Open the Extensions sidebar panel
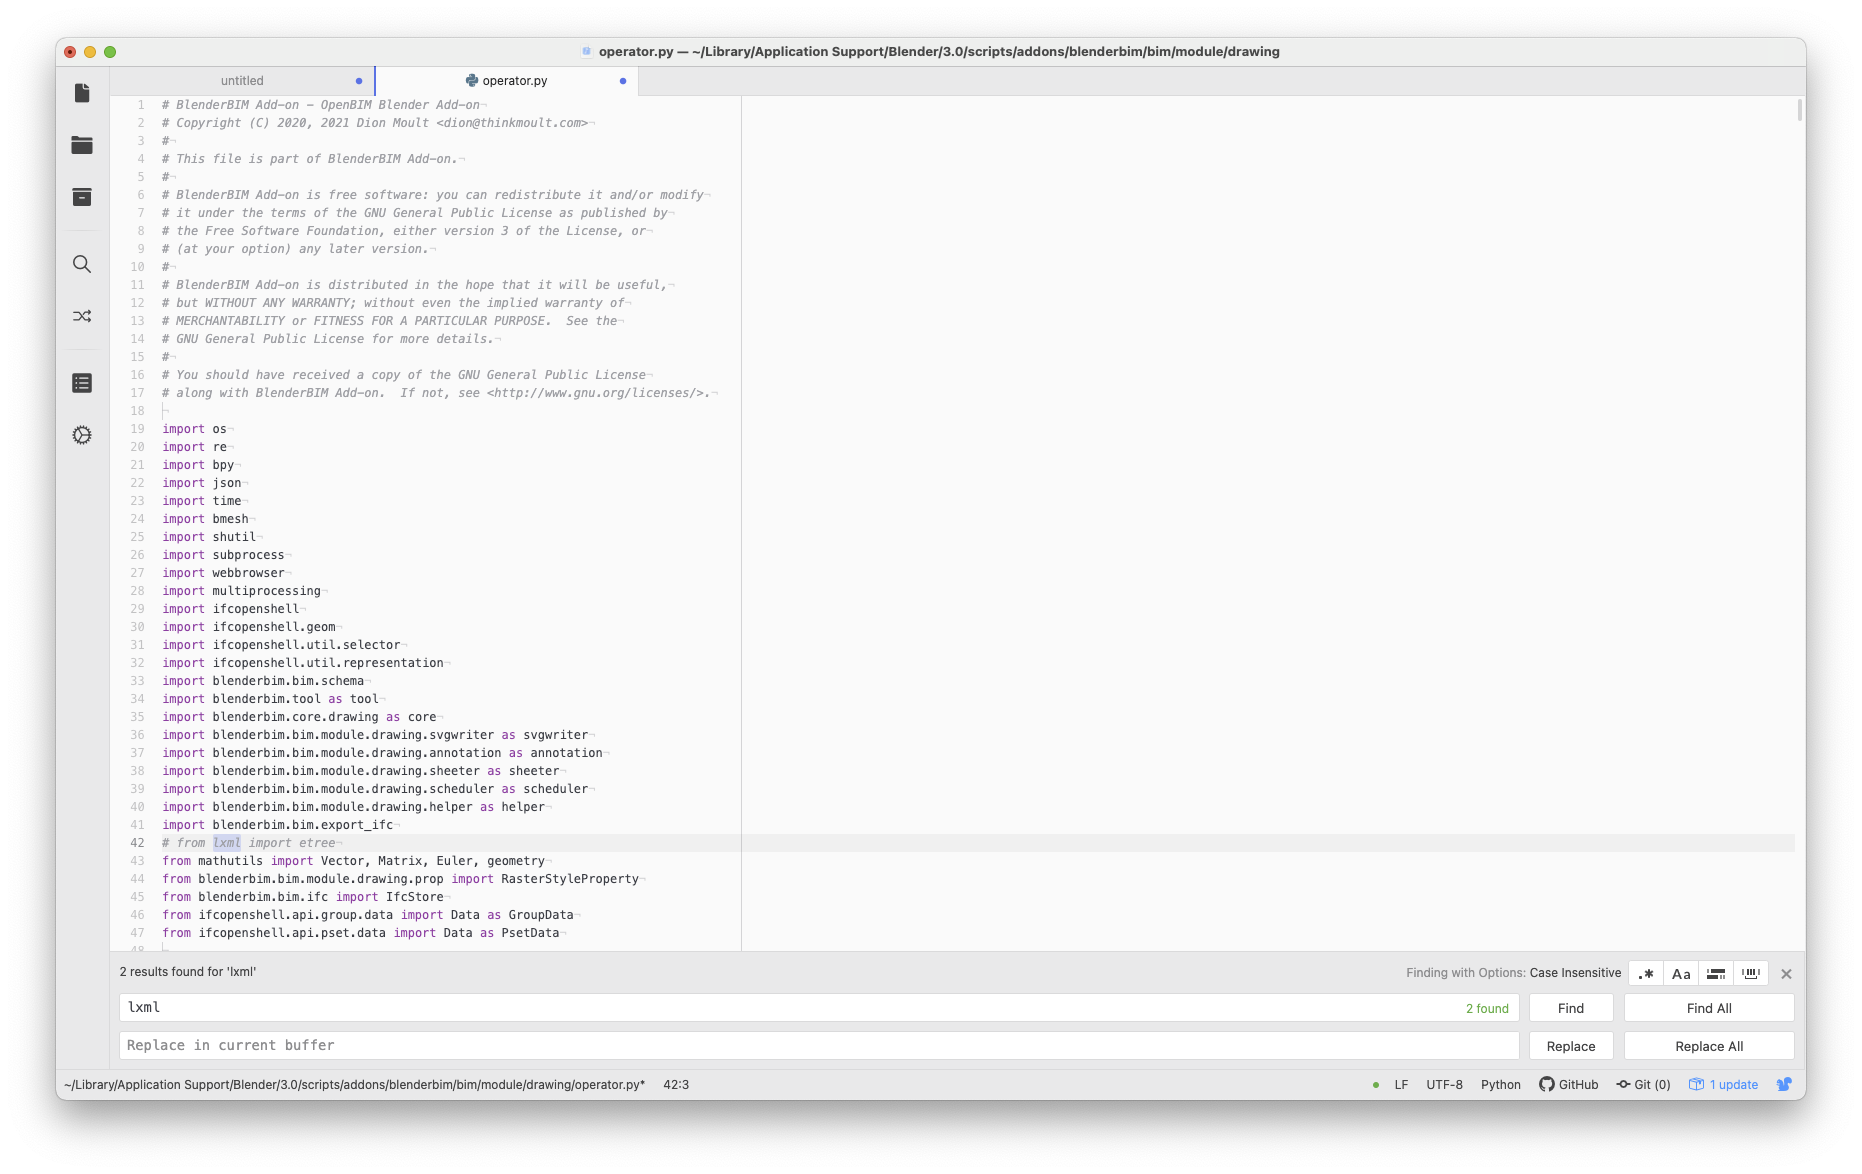This screenshot has width=1862, height=1174. coord(82,435)
